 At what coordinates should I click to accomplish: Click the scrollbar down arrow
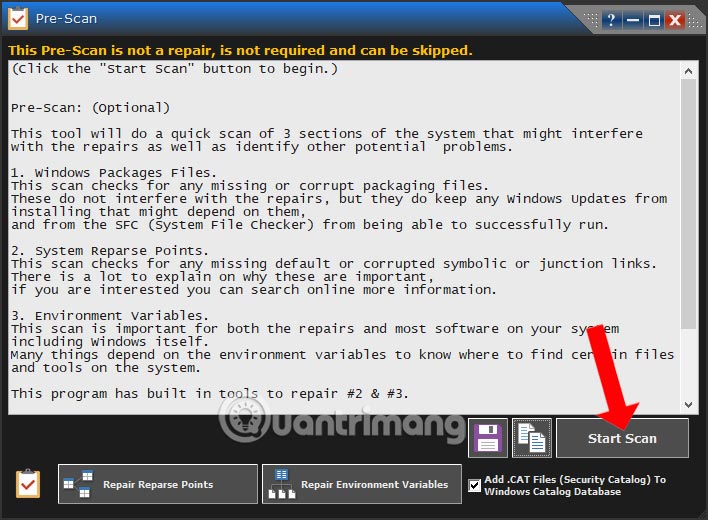[688, 405]
